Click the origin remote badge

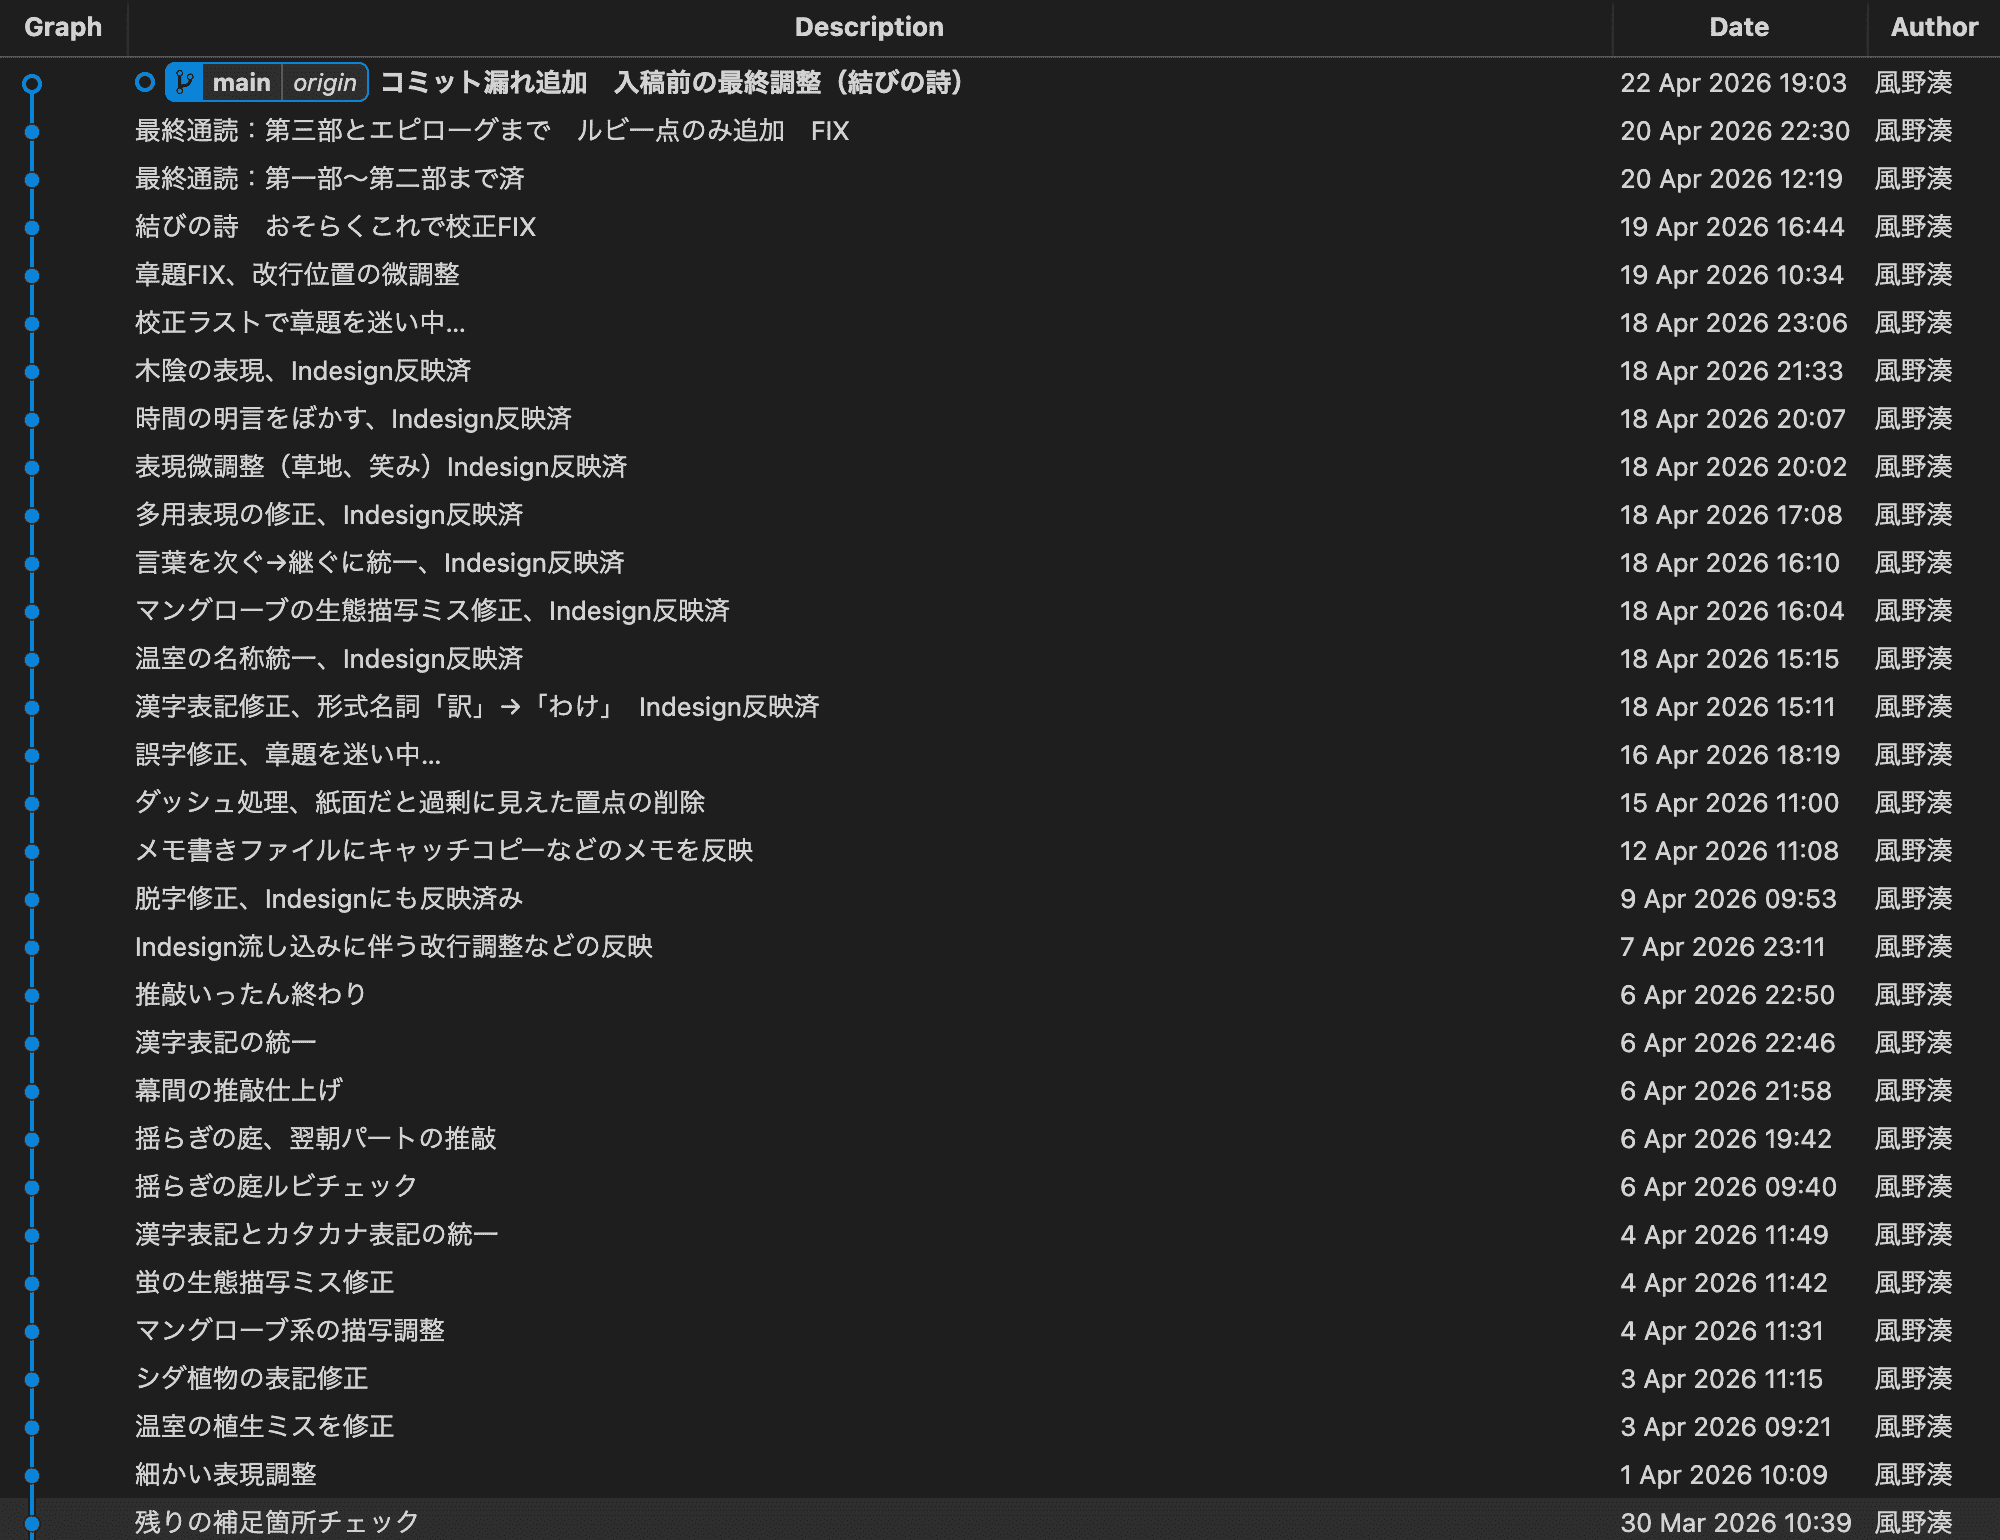(324, 83)
